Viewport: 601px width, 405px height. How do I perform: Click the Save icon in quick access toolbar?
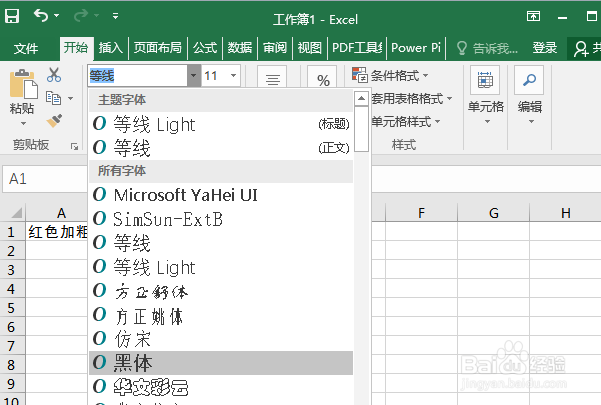pyautogui.click(x=12, y=16)
